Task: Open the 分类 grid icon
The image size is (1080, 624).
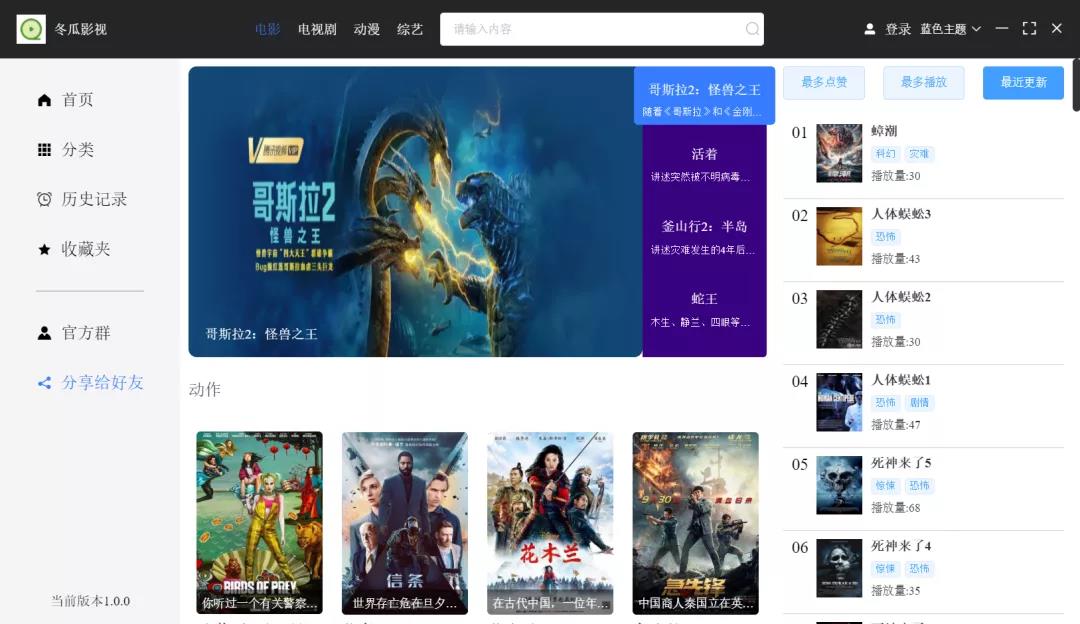Action: coord(44,149)
